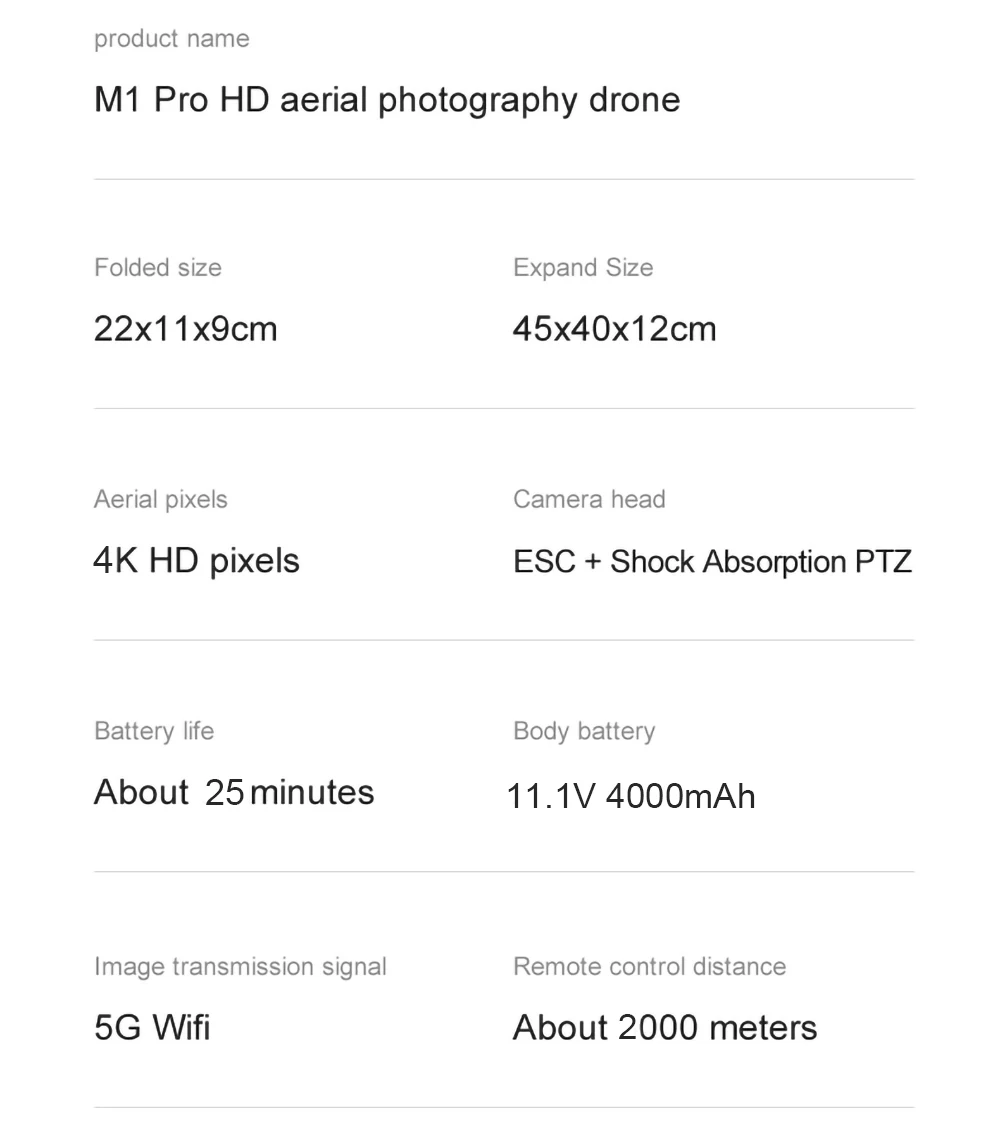Select the 45x40x12cm expand size value
Image resolution: width=1000 pixels, height=1132 pixels.
click(x=614, y=329)
